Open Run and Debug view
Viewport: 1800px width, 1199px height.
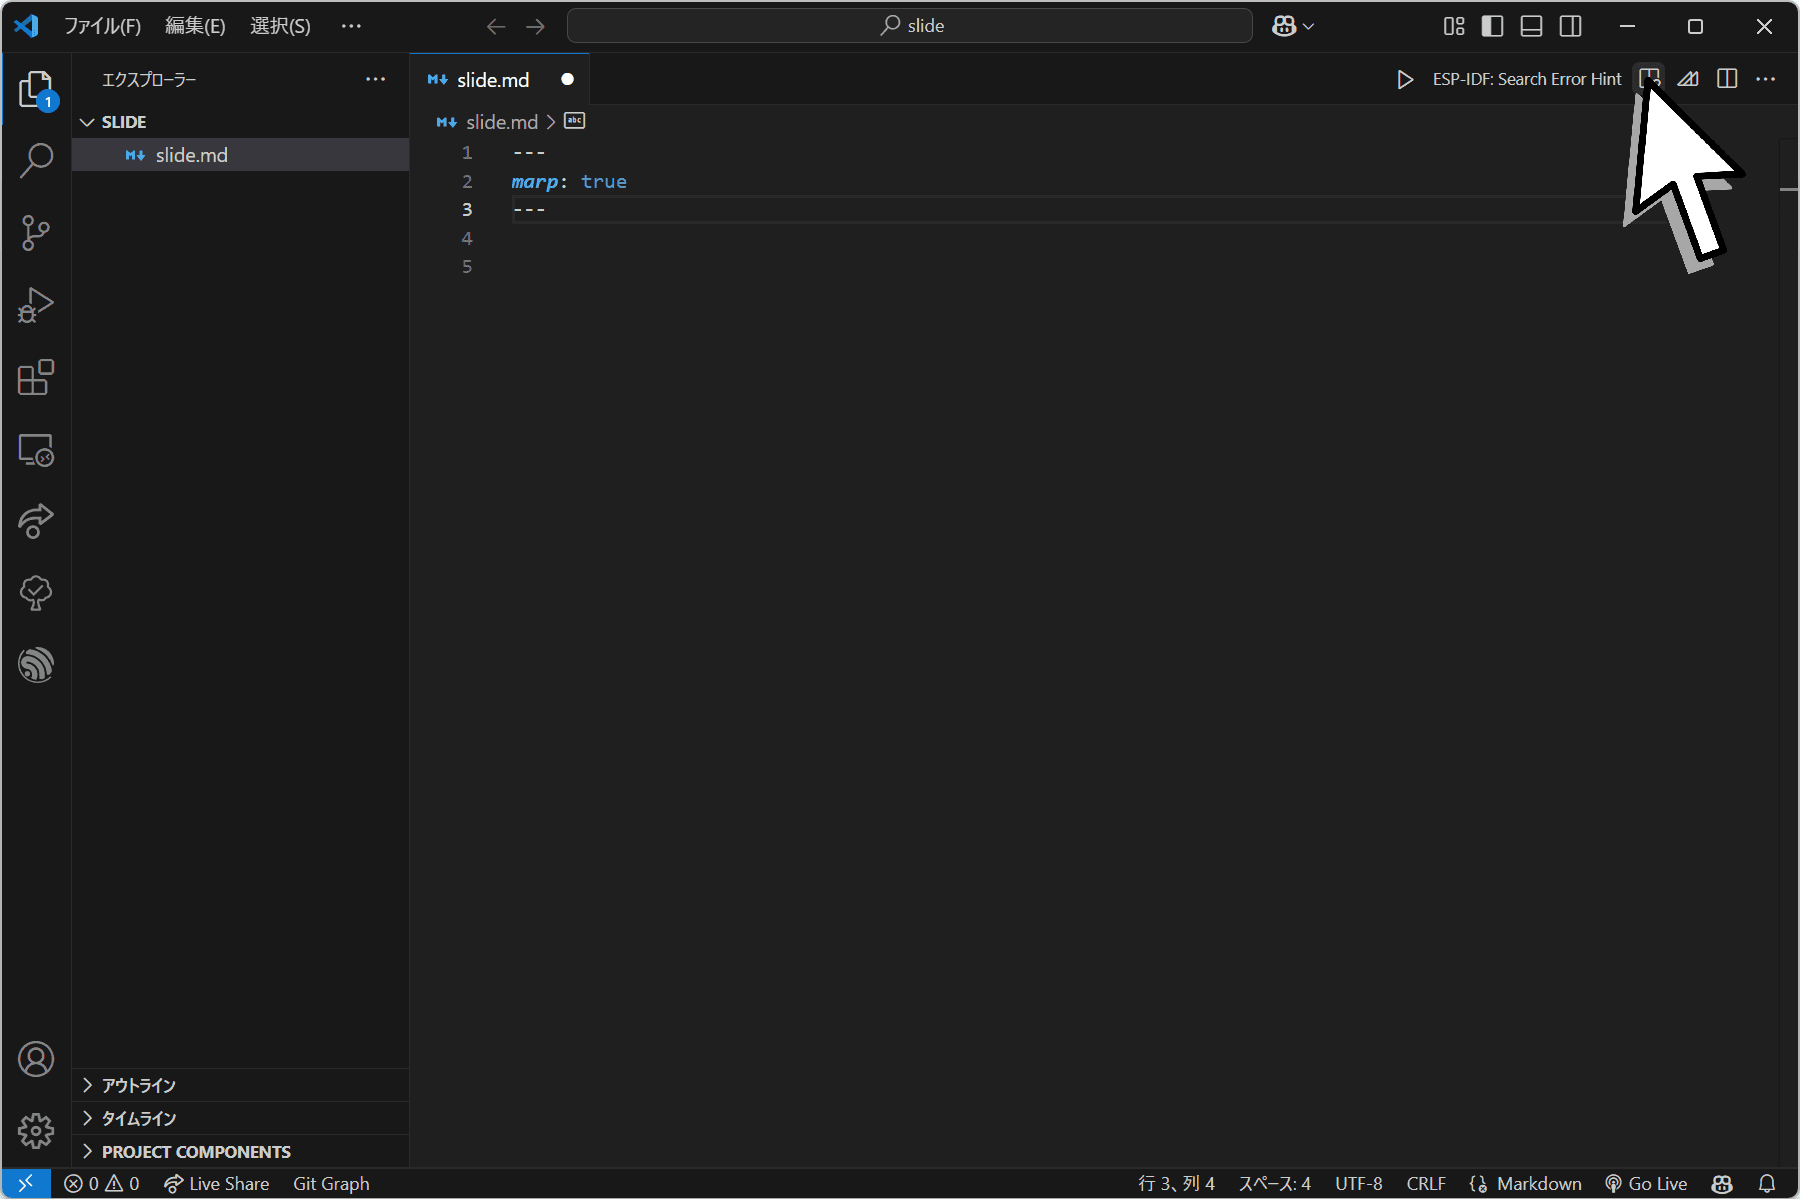pyautogui.click(x=36, y=305)
